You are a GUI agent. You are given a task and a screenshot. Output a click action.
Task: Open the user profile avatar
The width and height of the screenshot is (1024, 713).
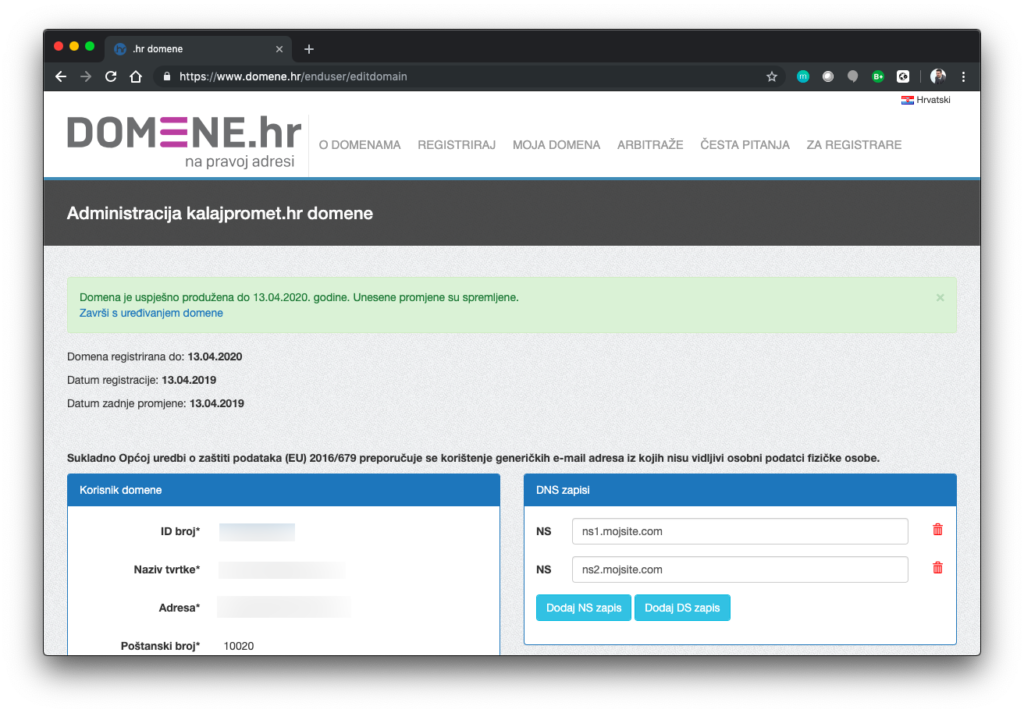pyautogui.click(x=938, y=76)
